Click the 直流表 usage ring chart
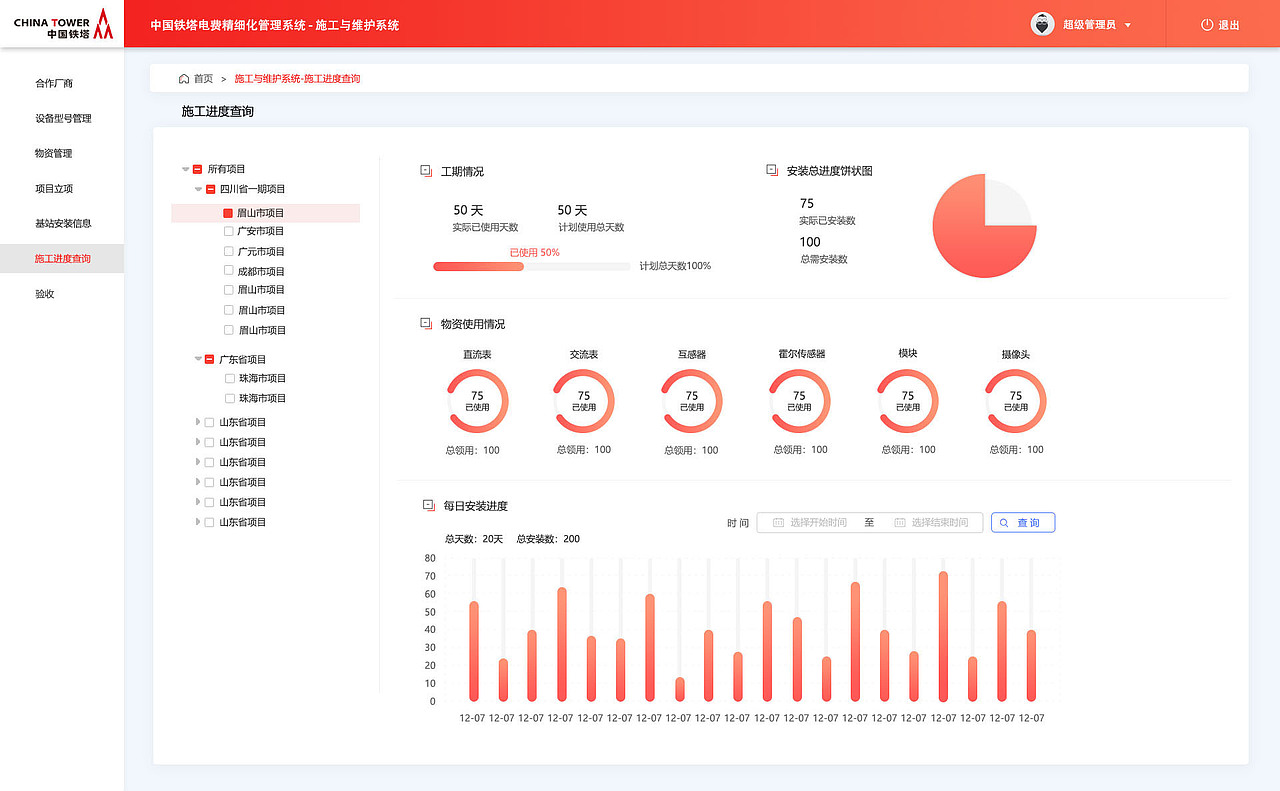The width and height of the screenshot is (1280, 791). pyautogui.click(x=477, y=401)
